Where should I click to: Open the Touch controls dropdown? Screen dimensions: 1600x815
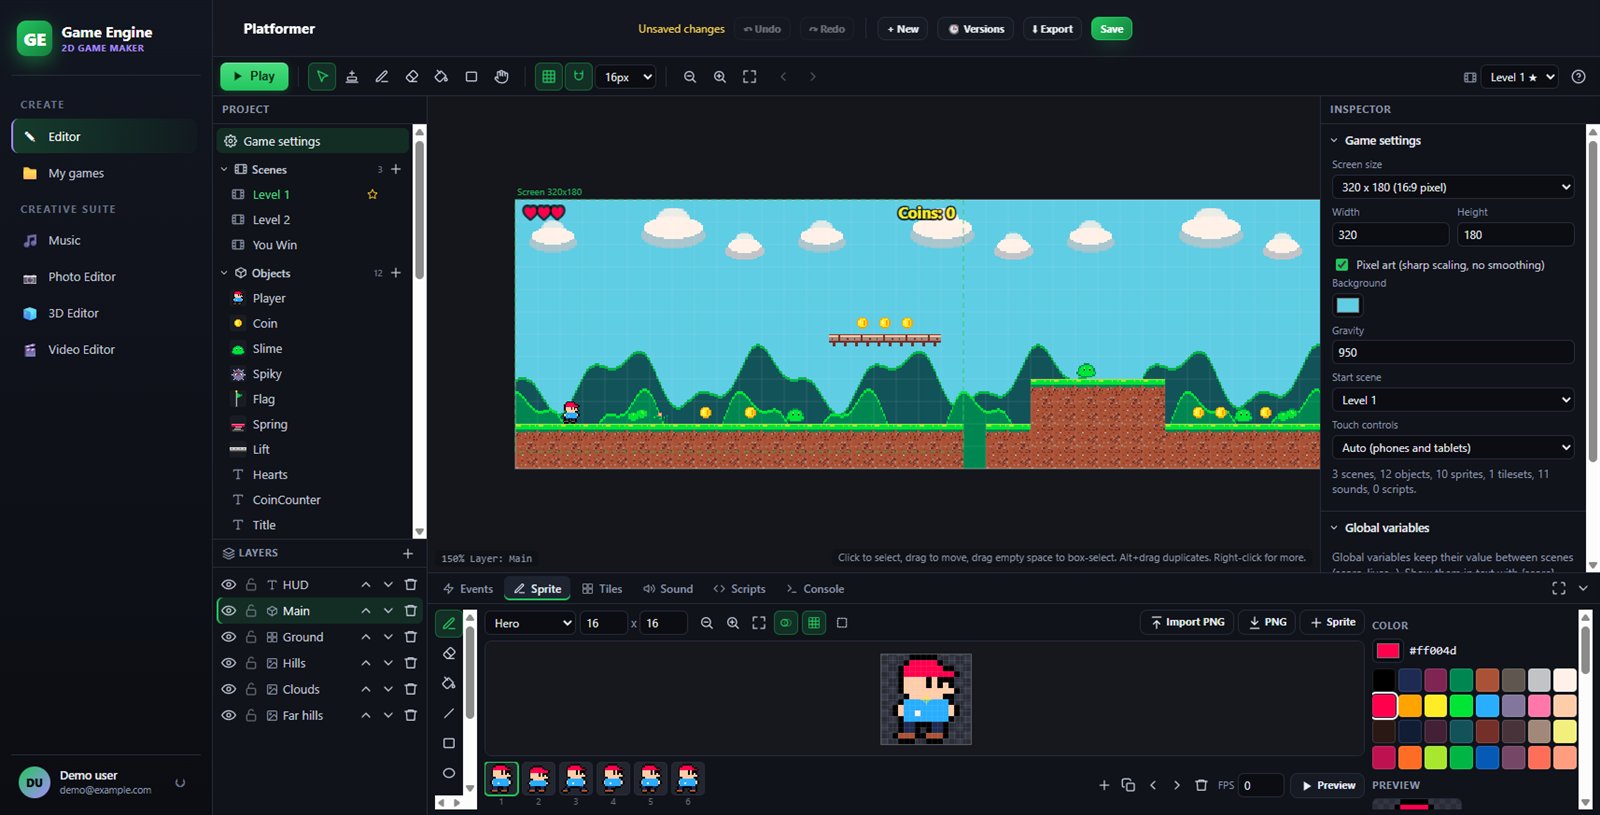1453,448
